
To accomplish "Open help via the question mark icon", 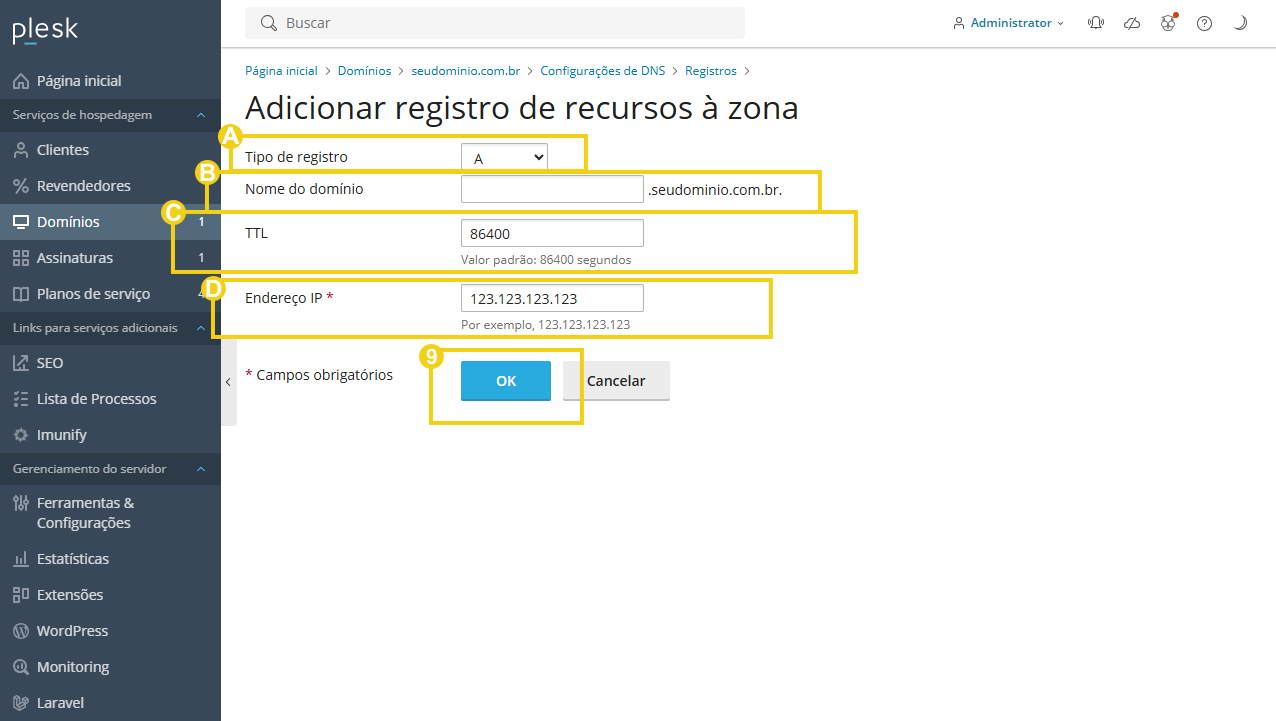I will (1204, 22).
